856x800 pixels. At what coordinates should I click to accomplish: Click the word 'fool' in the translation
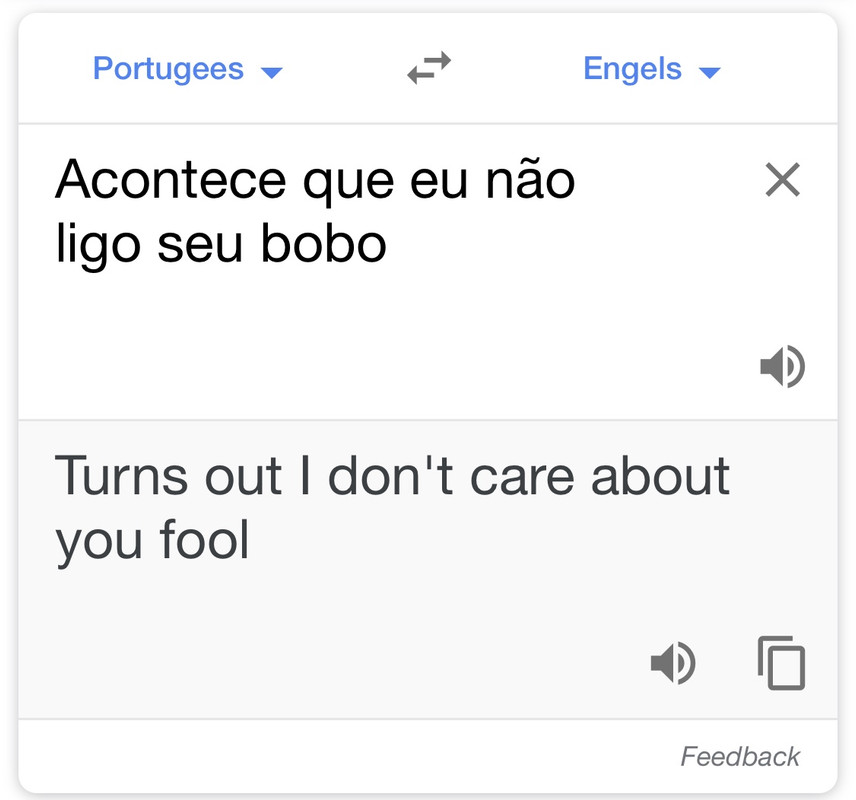pyautogui.click(x=204, y=540)
